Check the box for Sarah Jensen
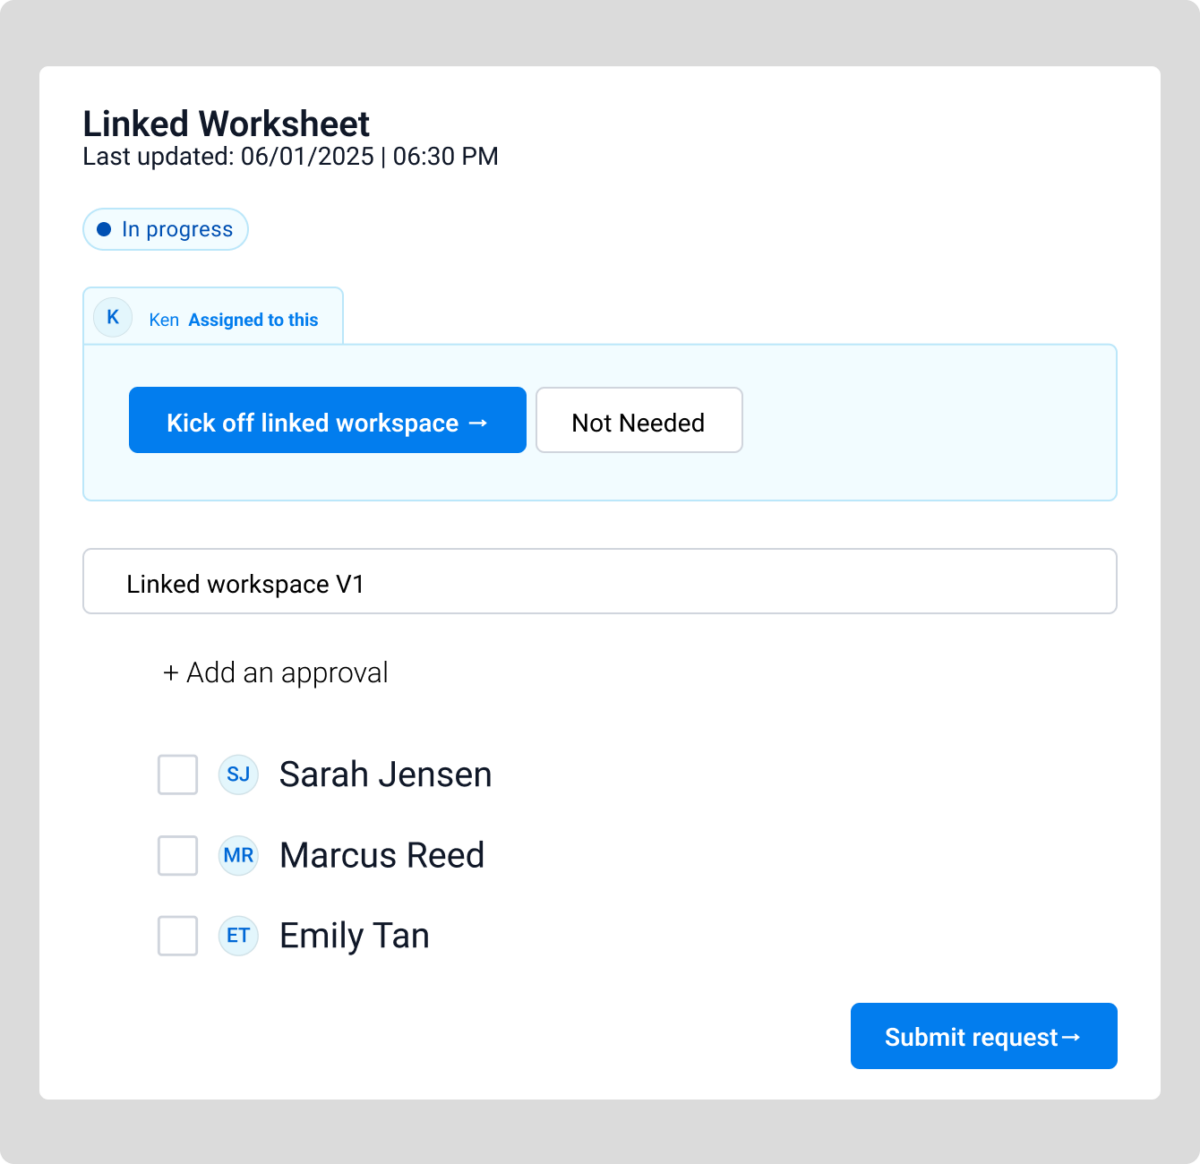The height and width of the screenshot is (1164, 1200). coord(178,775)
